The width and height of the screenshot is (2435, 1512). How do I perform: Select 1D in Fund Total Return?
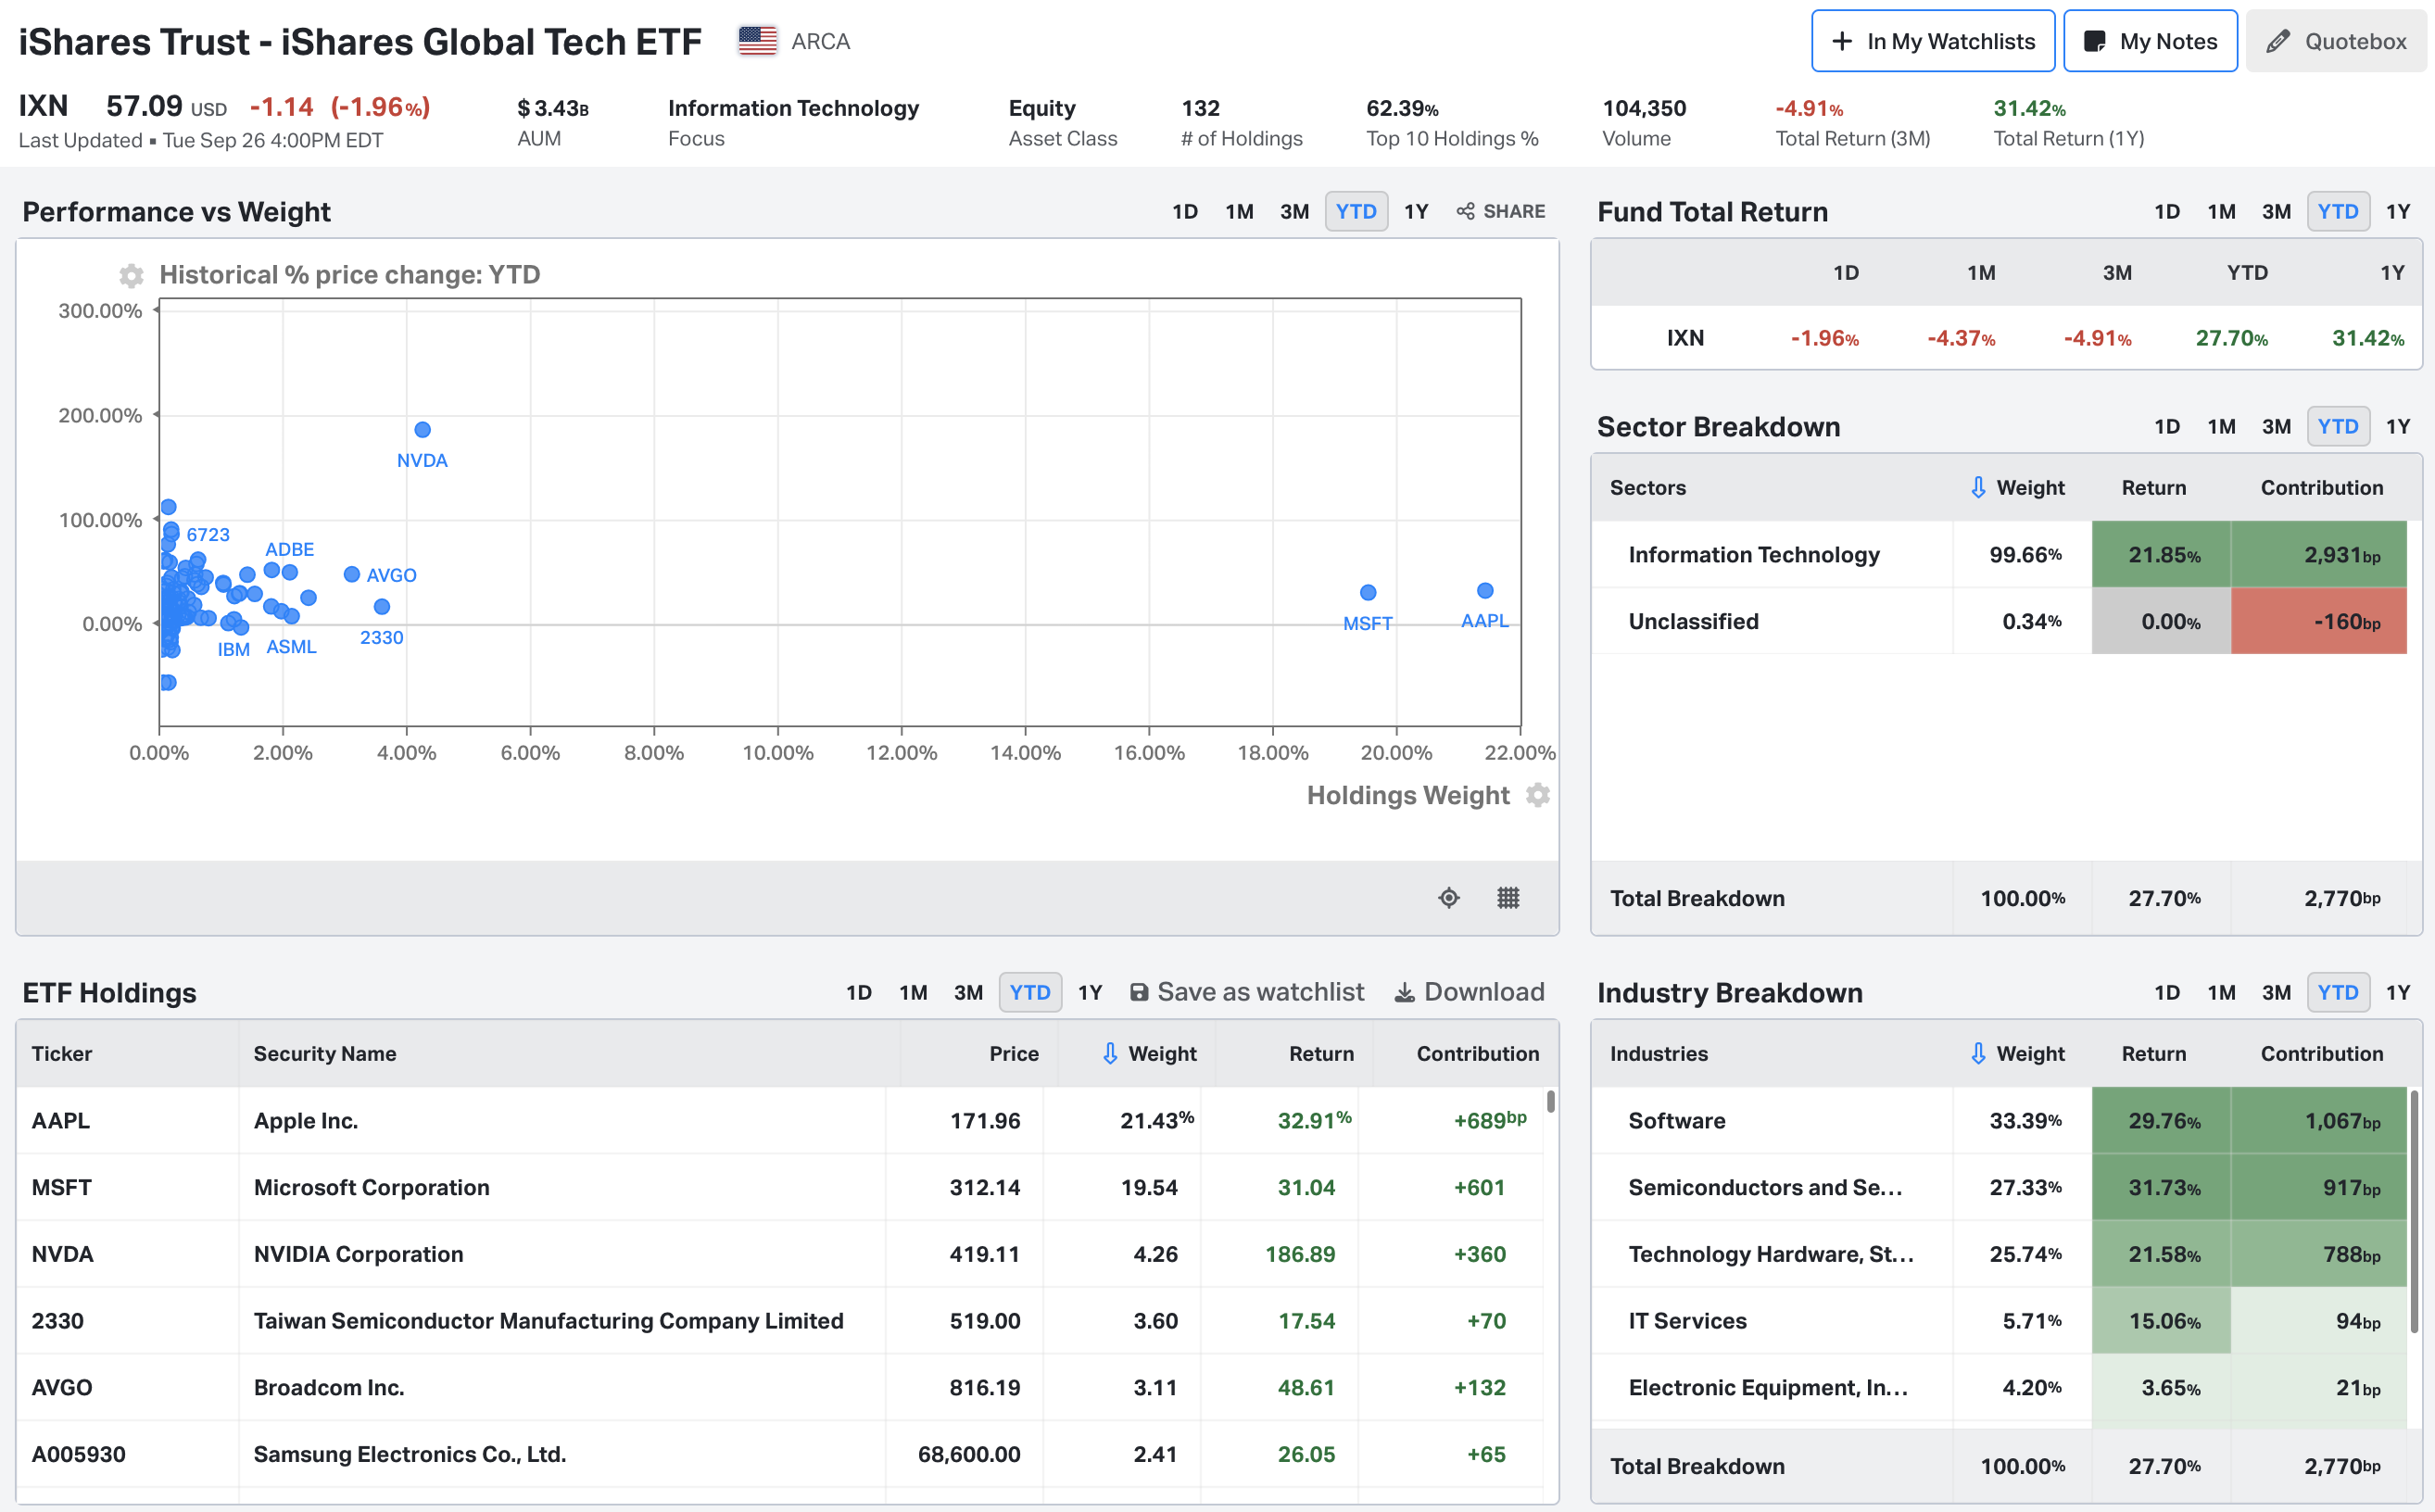pyautogui.click(x=2167, y=211)
